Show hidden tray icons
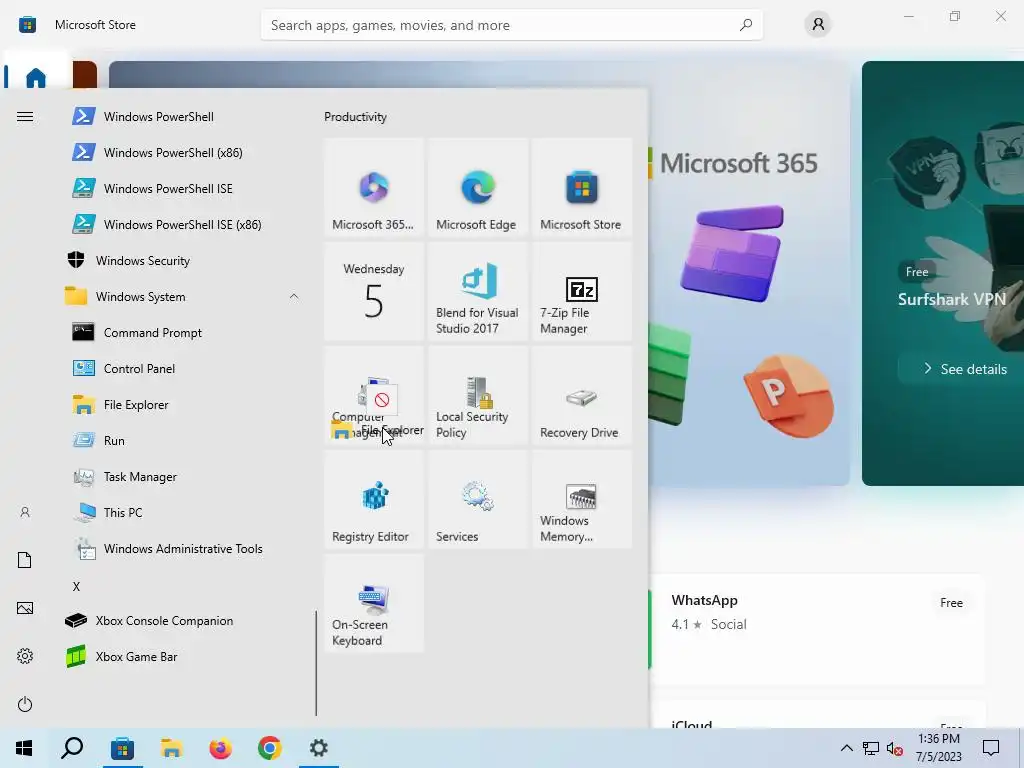 (x=846, y=748)
